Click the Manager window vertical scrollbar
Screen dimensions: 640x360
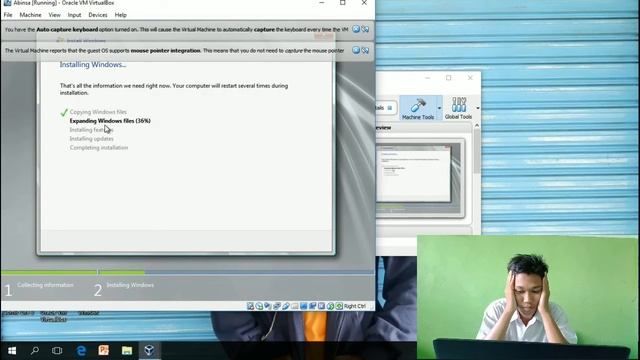pyautogui.click(x=477, y=151)
